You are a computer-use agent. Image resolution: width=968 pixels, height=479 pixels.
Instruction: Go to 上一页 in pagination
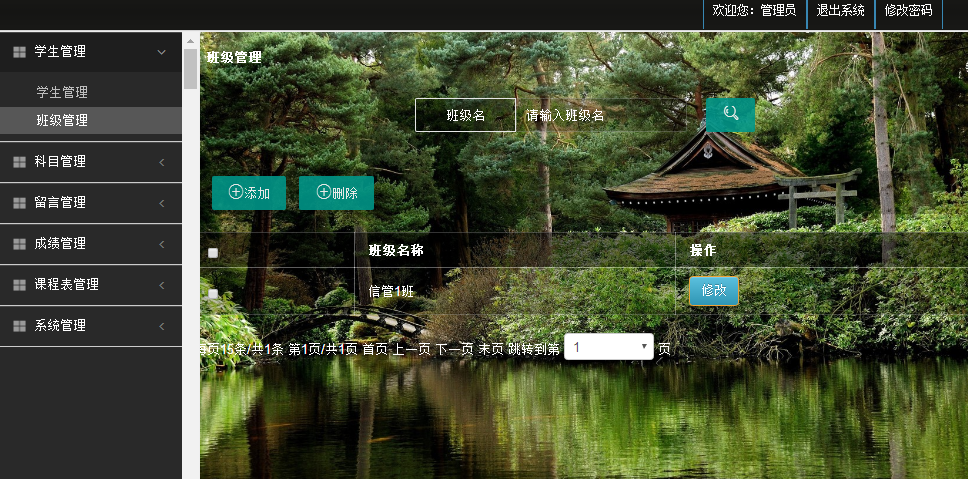click(x=412, y=349)
